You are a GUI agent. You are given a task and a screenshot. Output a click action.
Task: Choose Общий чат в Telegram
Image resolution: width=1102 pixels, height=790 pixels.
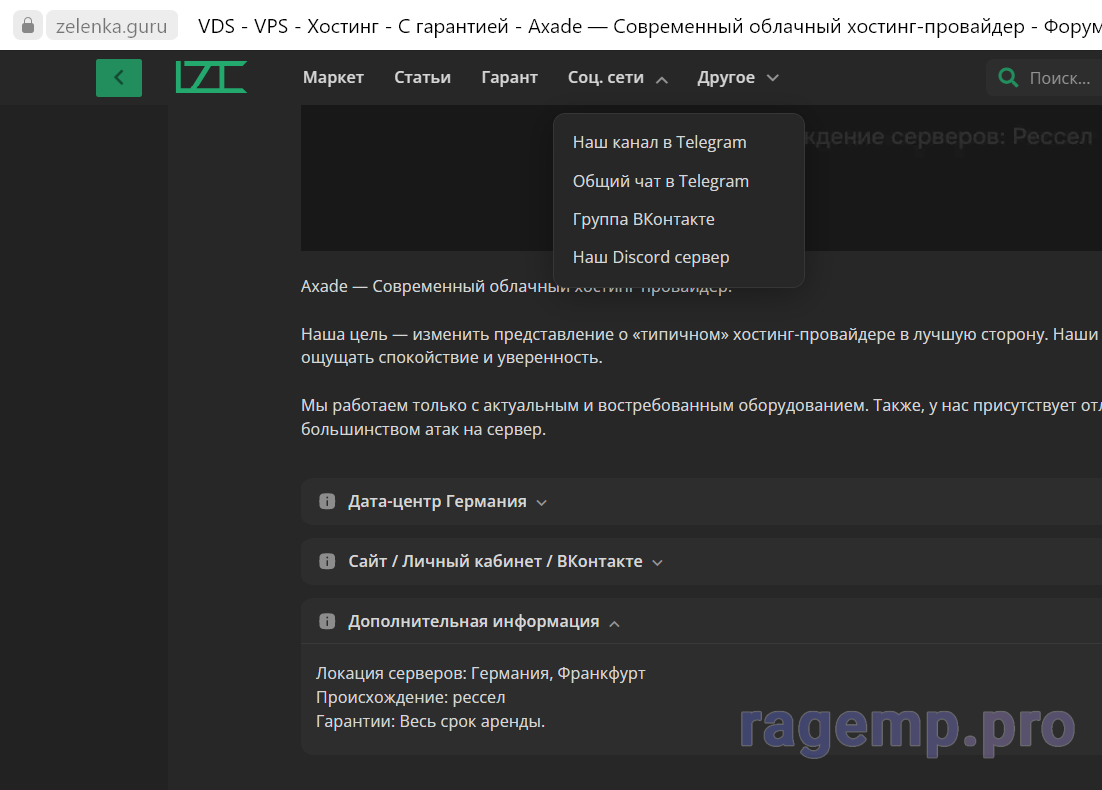[660, 181]
